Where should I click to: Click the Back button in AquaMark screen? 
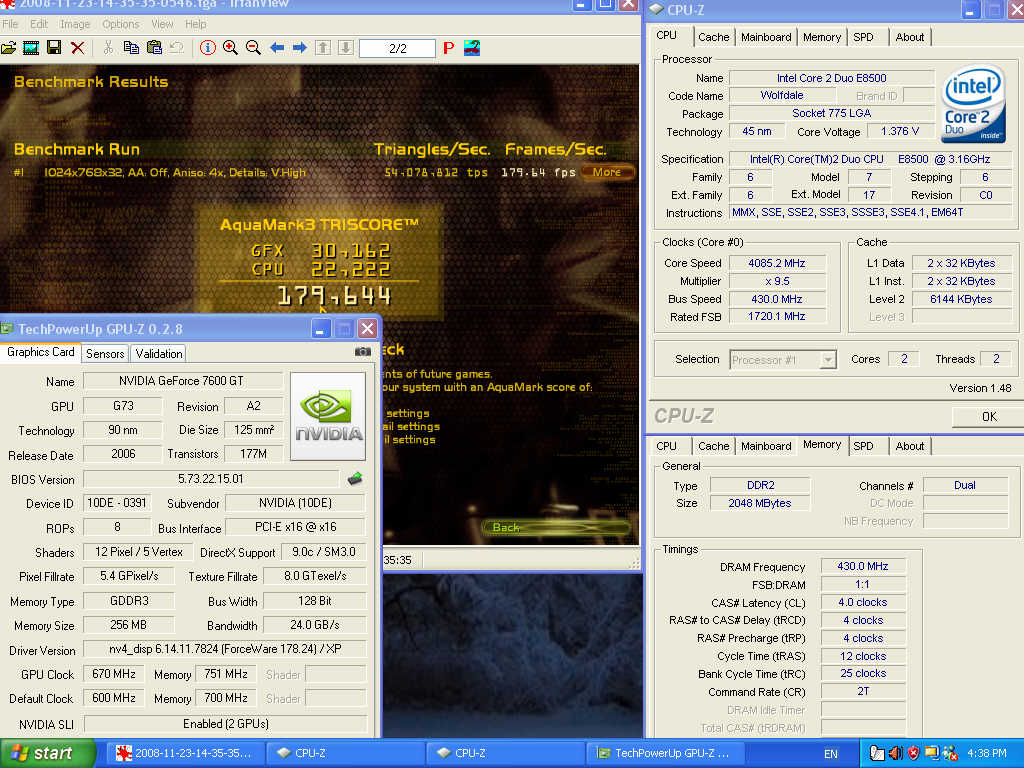556,527
